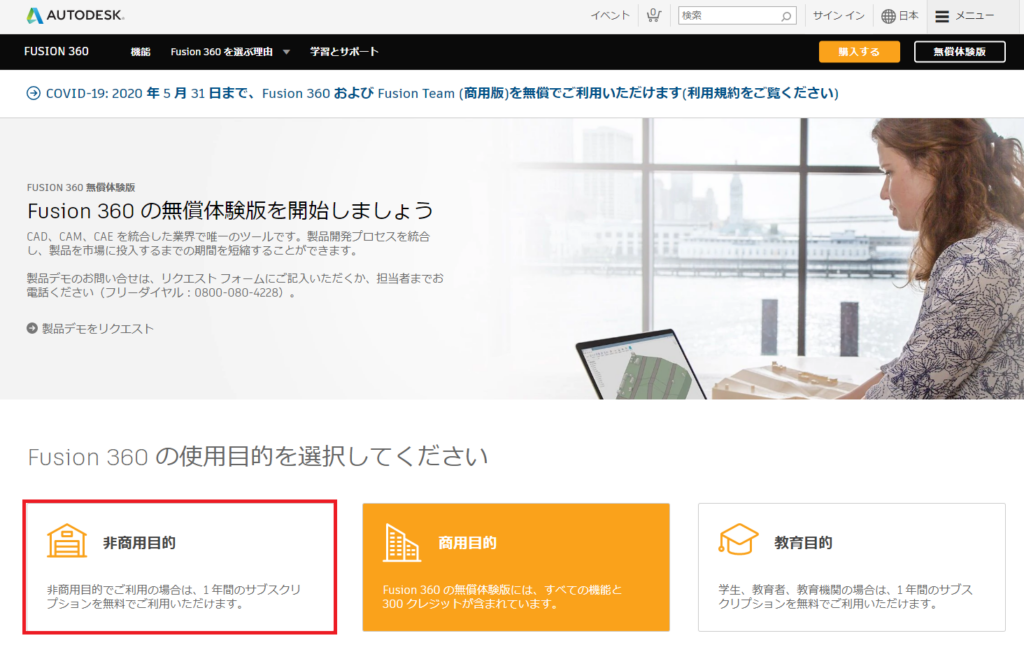Open 学習とサポート menu item
The image size is (1024, 652).
344,52
